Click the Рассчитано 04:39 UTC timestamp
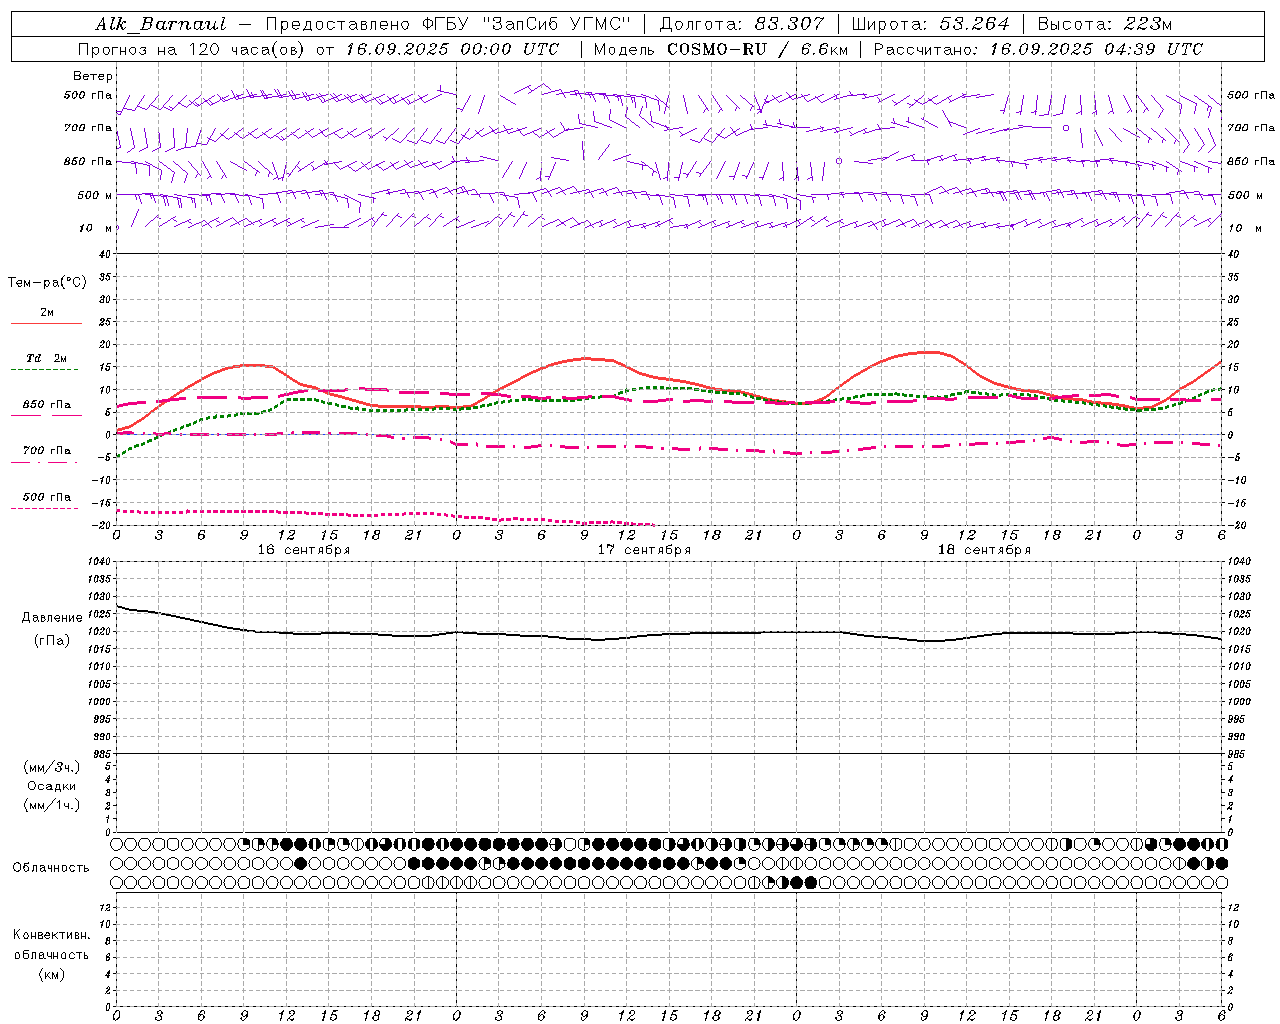Viewport: 1280px width, 1024px height. point(1039,49)
